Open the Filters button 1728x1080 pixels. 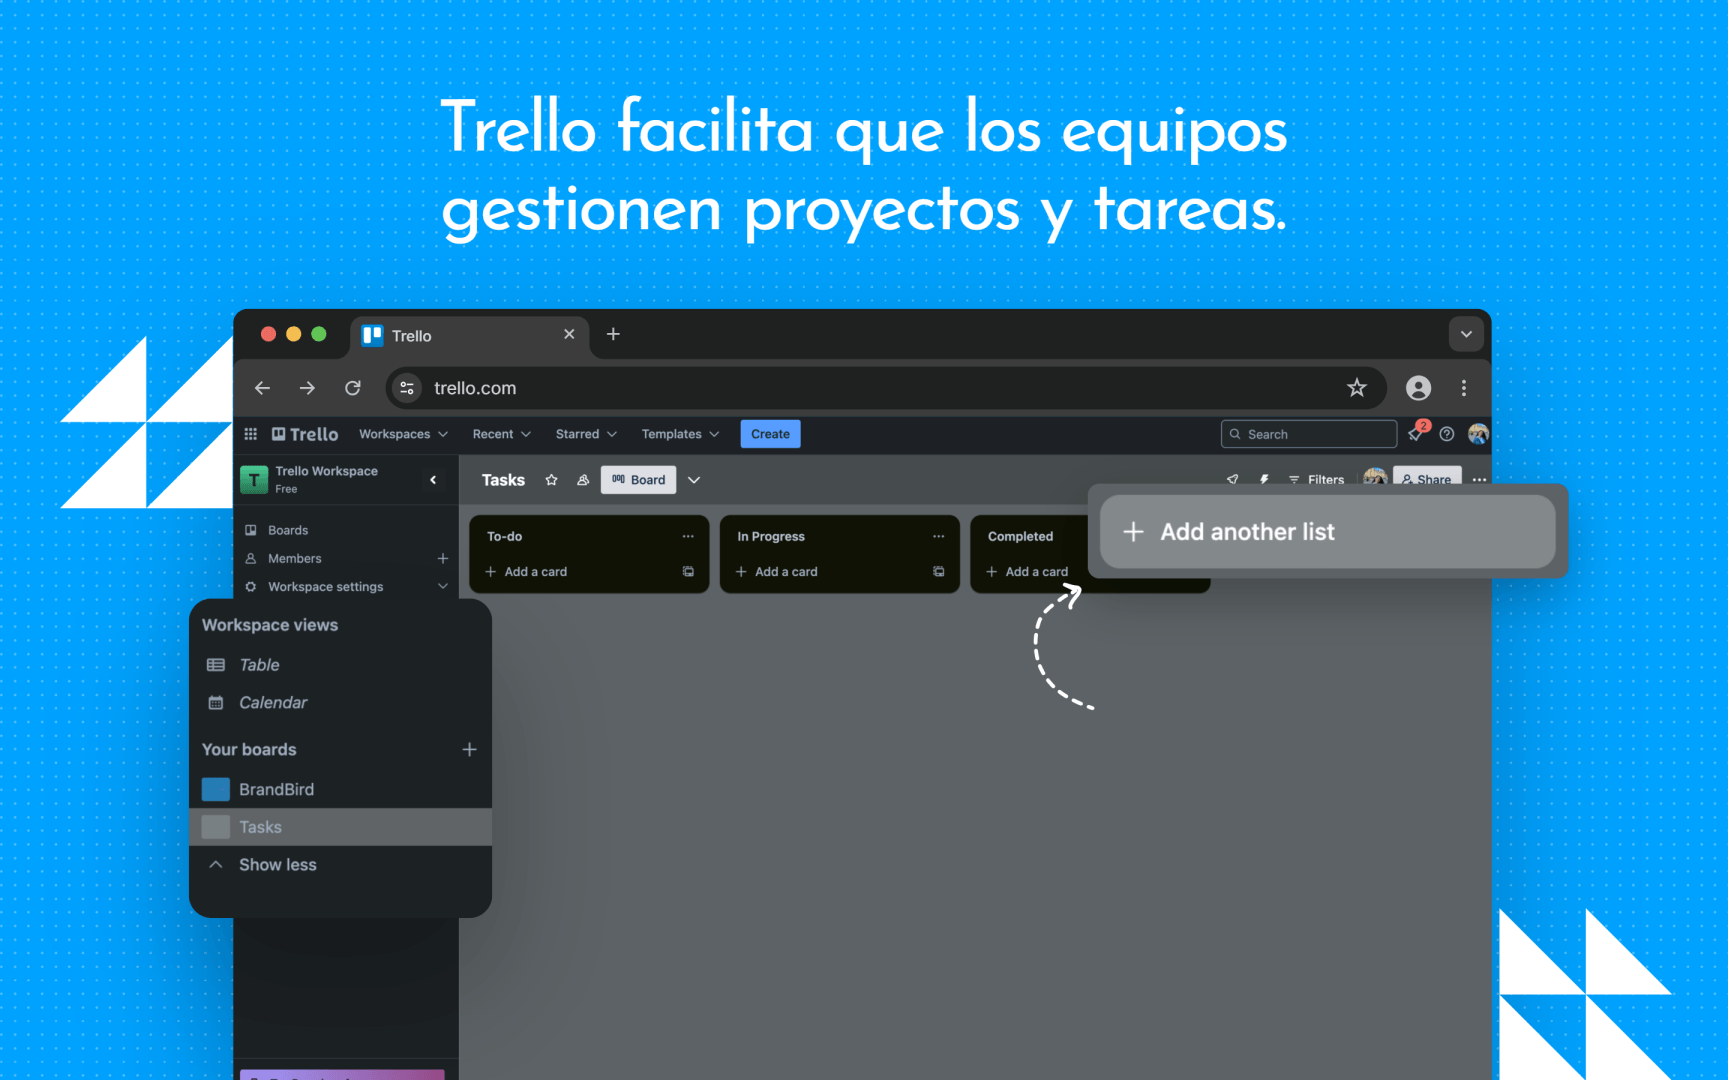(x=1316, y=480)
